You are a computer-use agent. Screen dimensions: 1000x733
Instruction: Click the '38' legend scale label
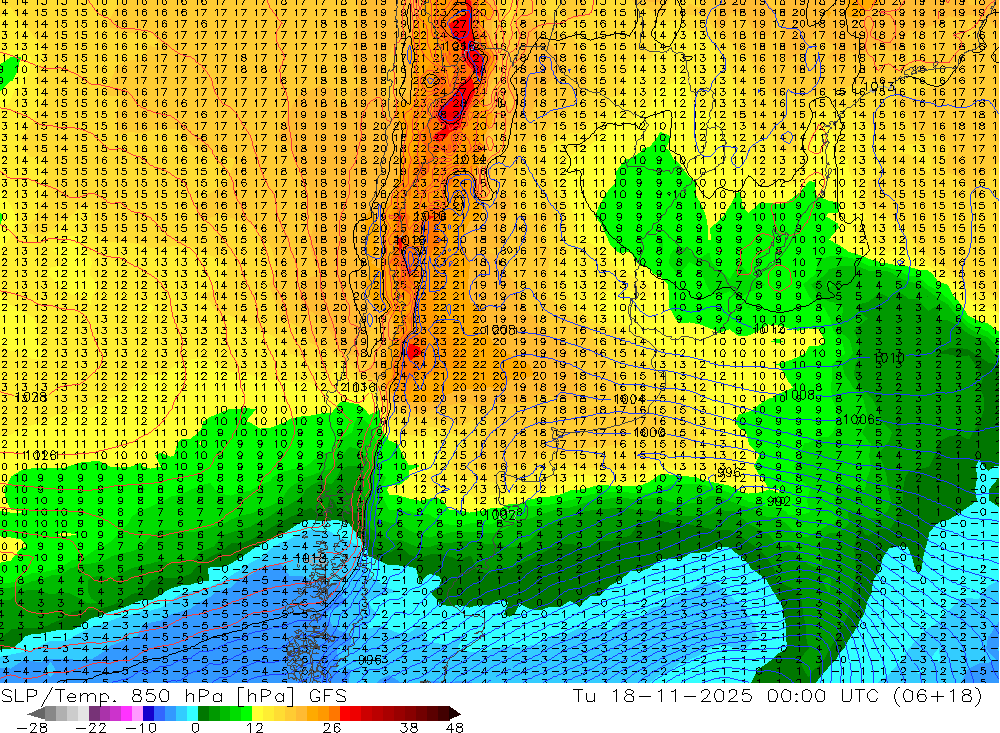409,727
